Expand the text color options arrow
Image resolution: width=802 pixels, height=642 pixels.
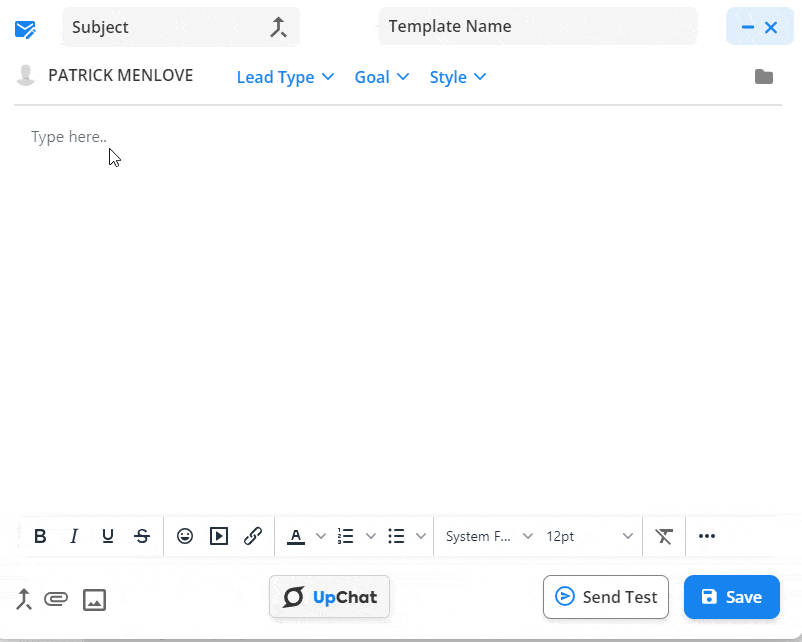pyautogui.click(x=321, y=536)
